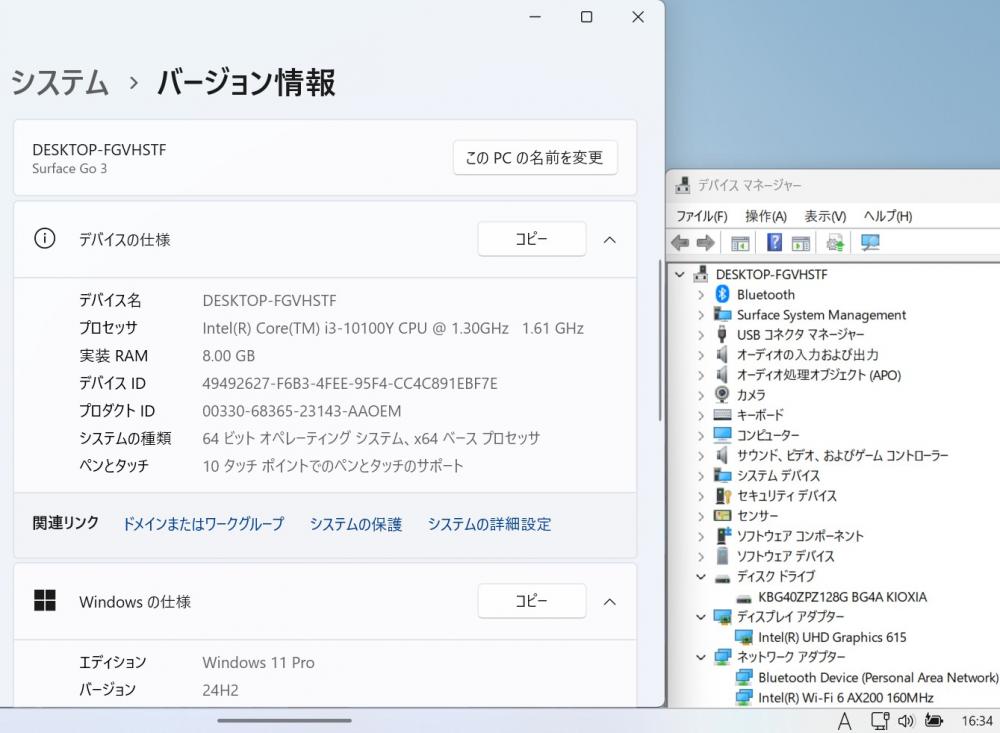
Task: Select the USB コネクタ マネージャー icon
Action: coord(722,334)
